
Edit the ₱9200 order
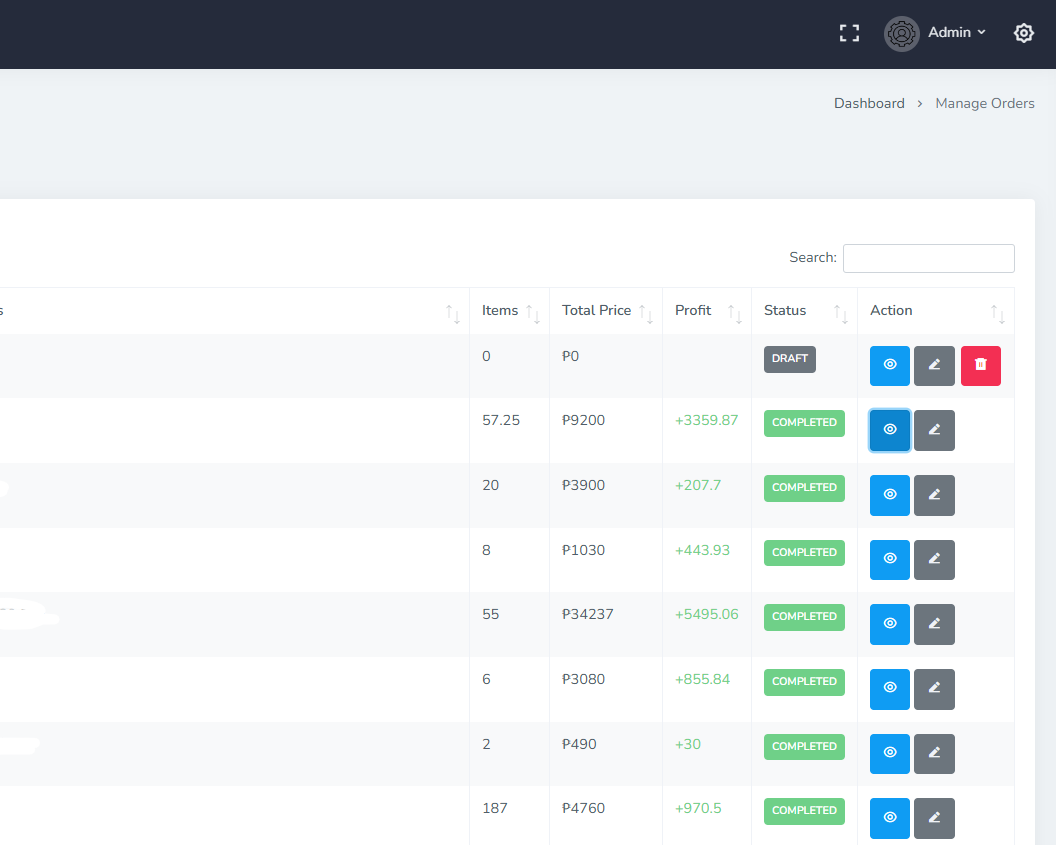click(934, 430)
